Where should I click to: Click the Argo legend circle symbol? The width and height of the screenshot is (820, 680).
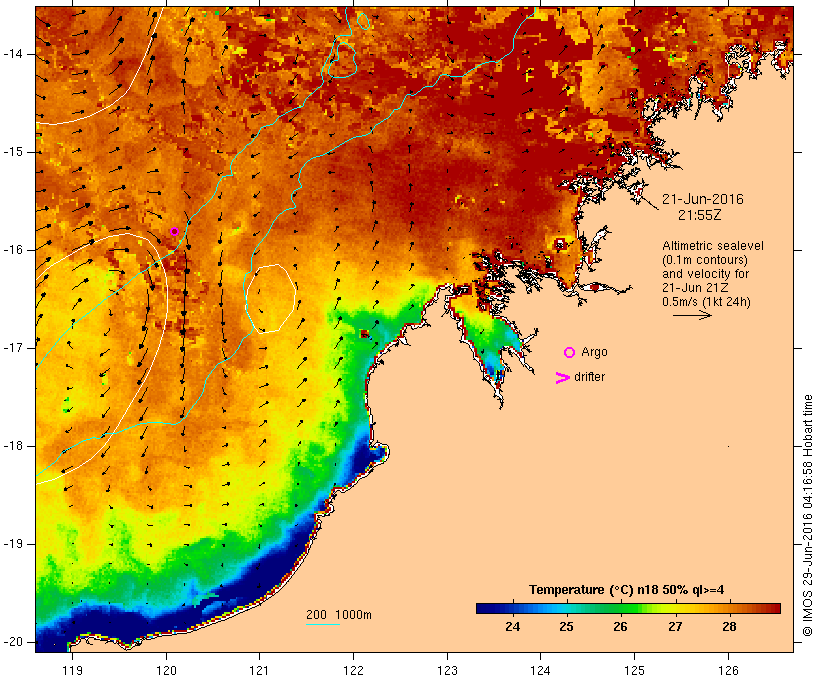570,353
